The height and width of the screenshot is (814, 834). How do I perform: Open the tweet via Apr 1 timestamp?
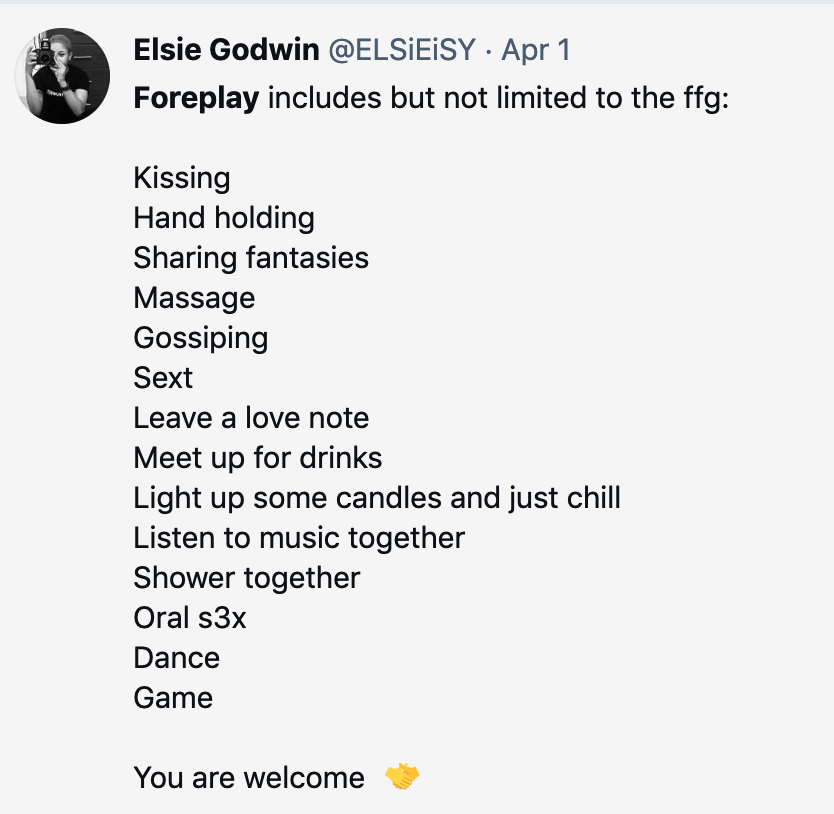point(536,51)
